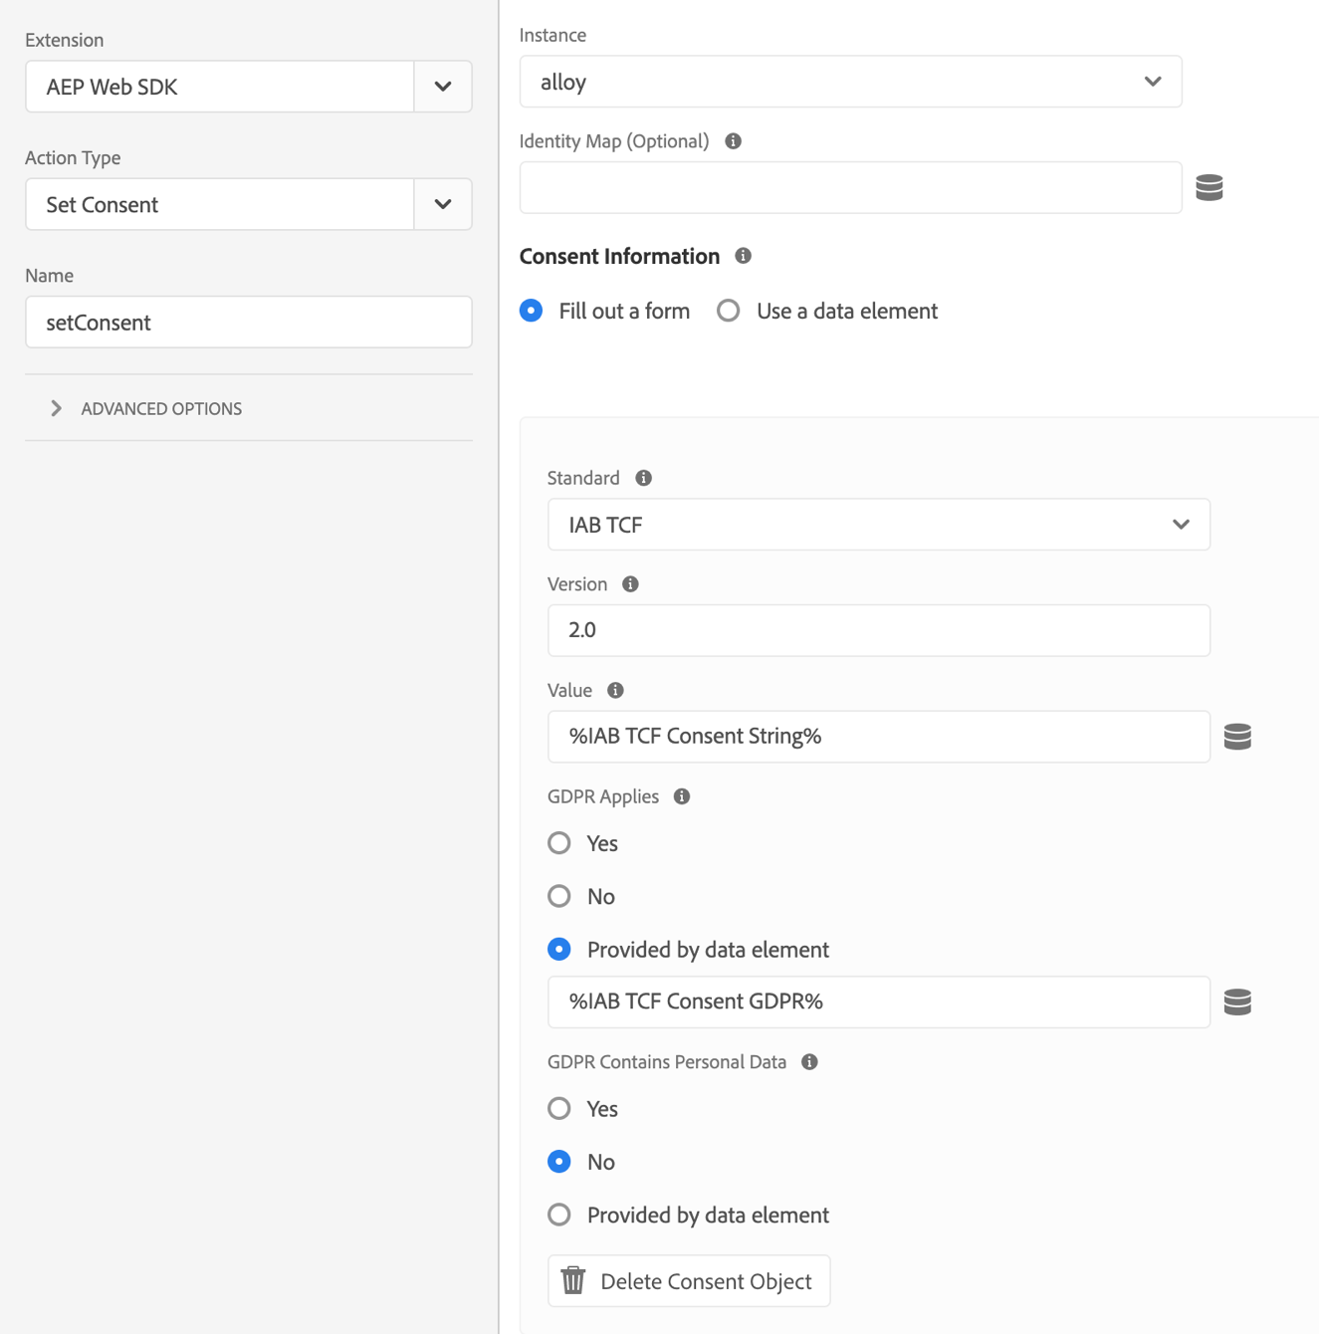
Task: Open data element picker beside Value field
Action: tap(1237, 737)
